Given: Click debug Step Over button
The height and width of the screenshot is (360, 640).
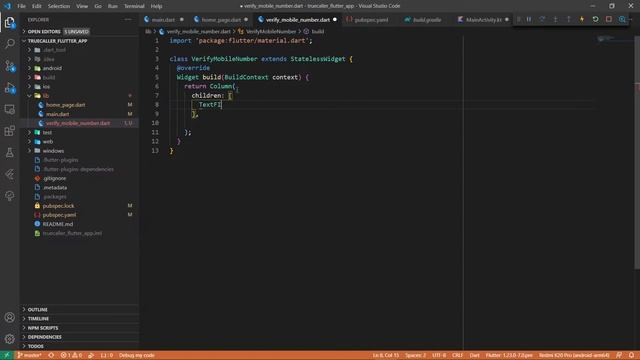Looking at the screenshot, I should point(542,19).
